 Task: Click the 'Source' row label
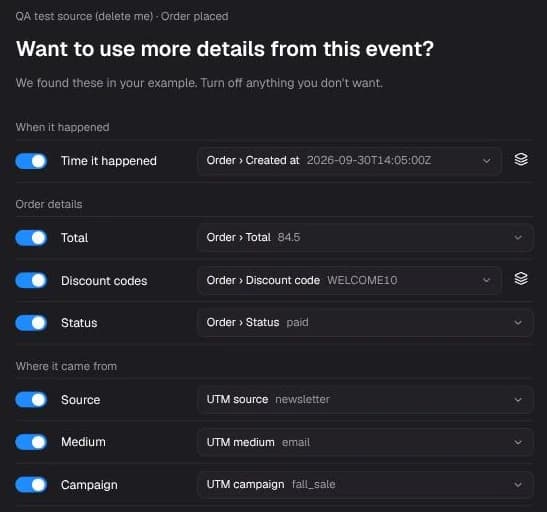81,400
